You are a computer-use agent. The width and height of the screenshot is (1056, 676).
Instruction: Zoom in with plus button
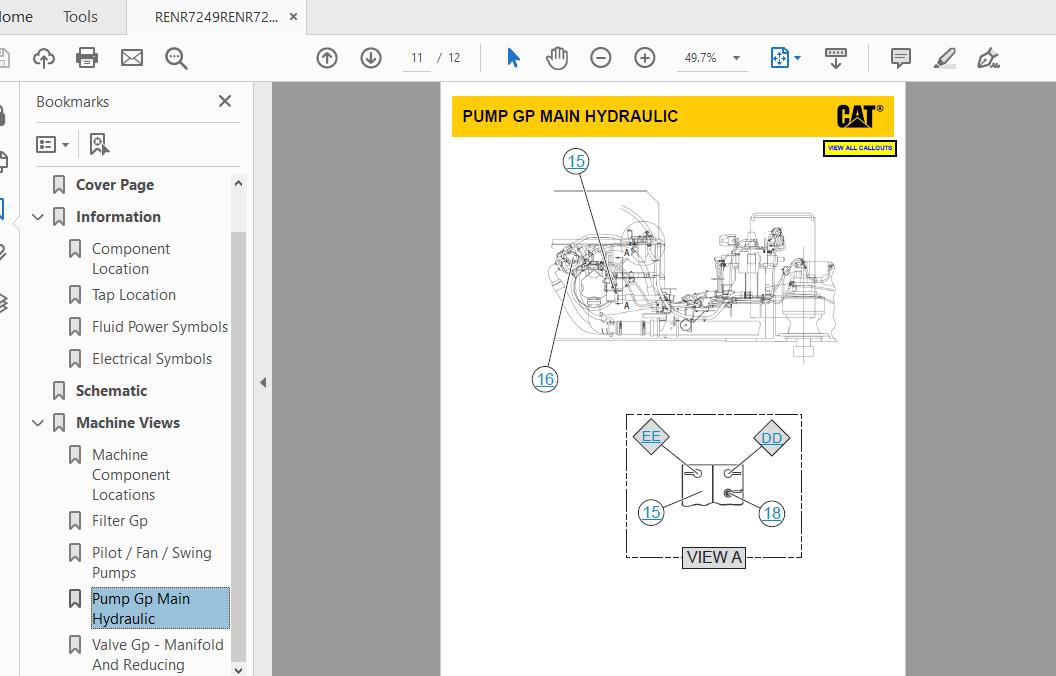click(645, 58)
